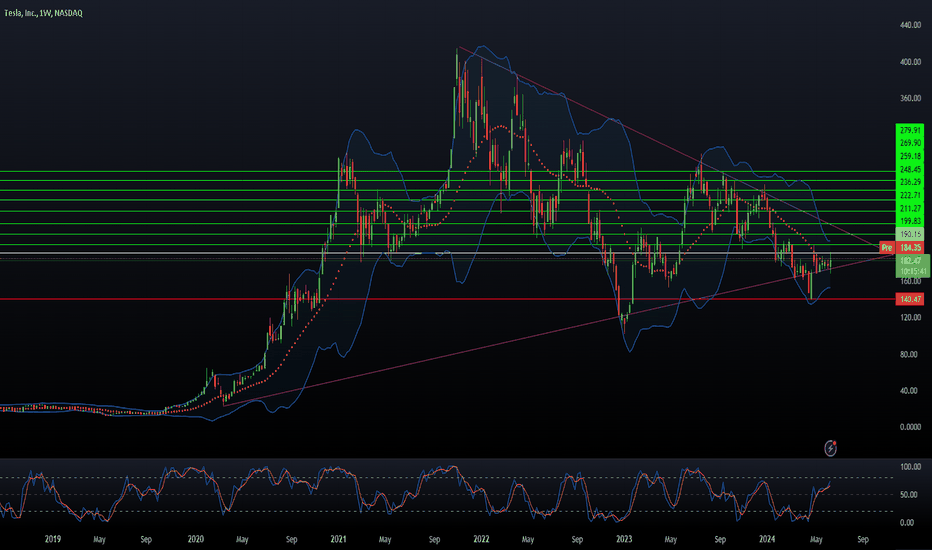This screenshot has height=550, width=932.
Task: Select the 211.27 price label
Action: pos(910,209)
